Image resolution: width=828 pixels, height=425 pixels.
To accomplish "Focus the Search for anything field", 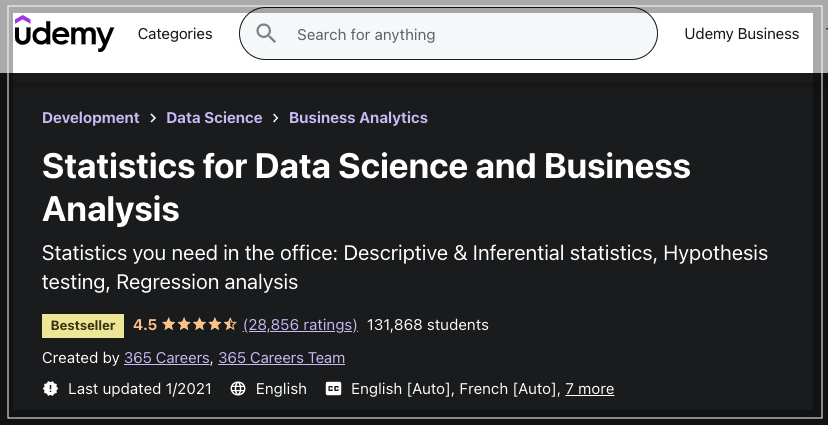I will (x=448, y=34).
